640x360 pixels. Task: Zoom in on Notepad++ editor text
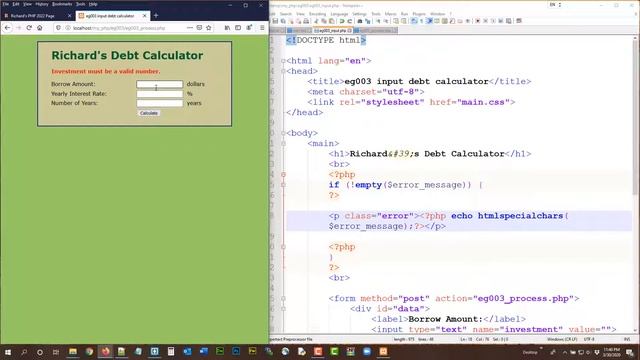tap(378, 21)
